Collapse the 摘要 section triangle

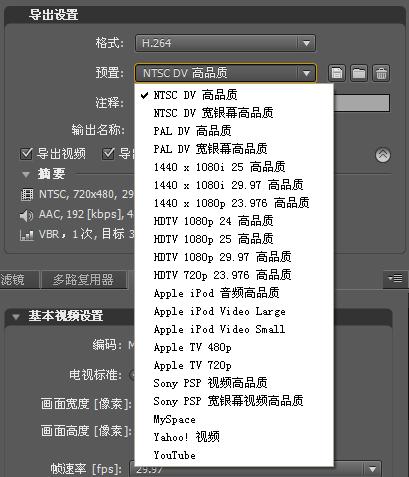pyautogui.click(x=26, y=174)
